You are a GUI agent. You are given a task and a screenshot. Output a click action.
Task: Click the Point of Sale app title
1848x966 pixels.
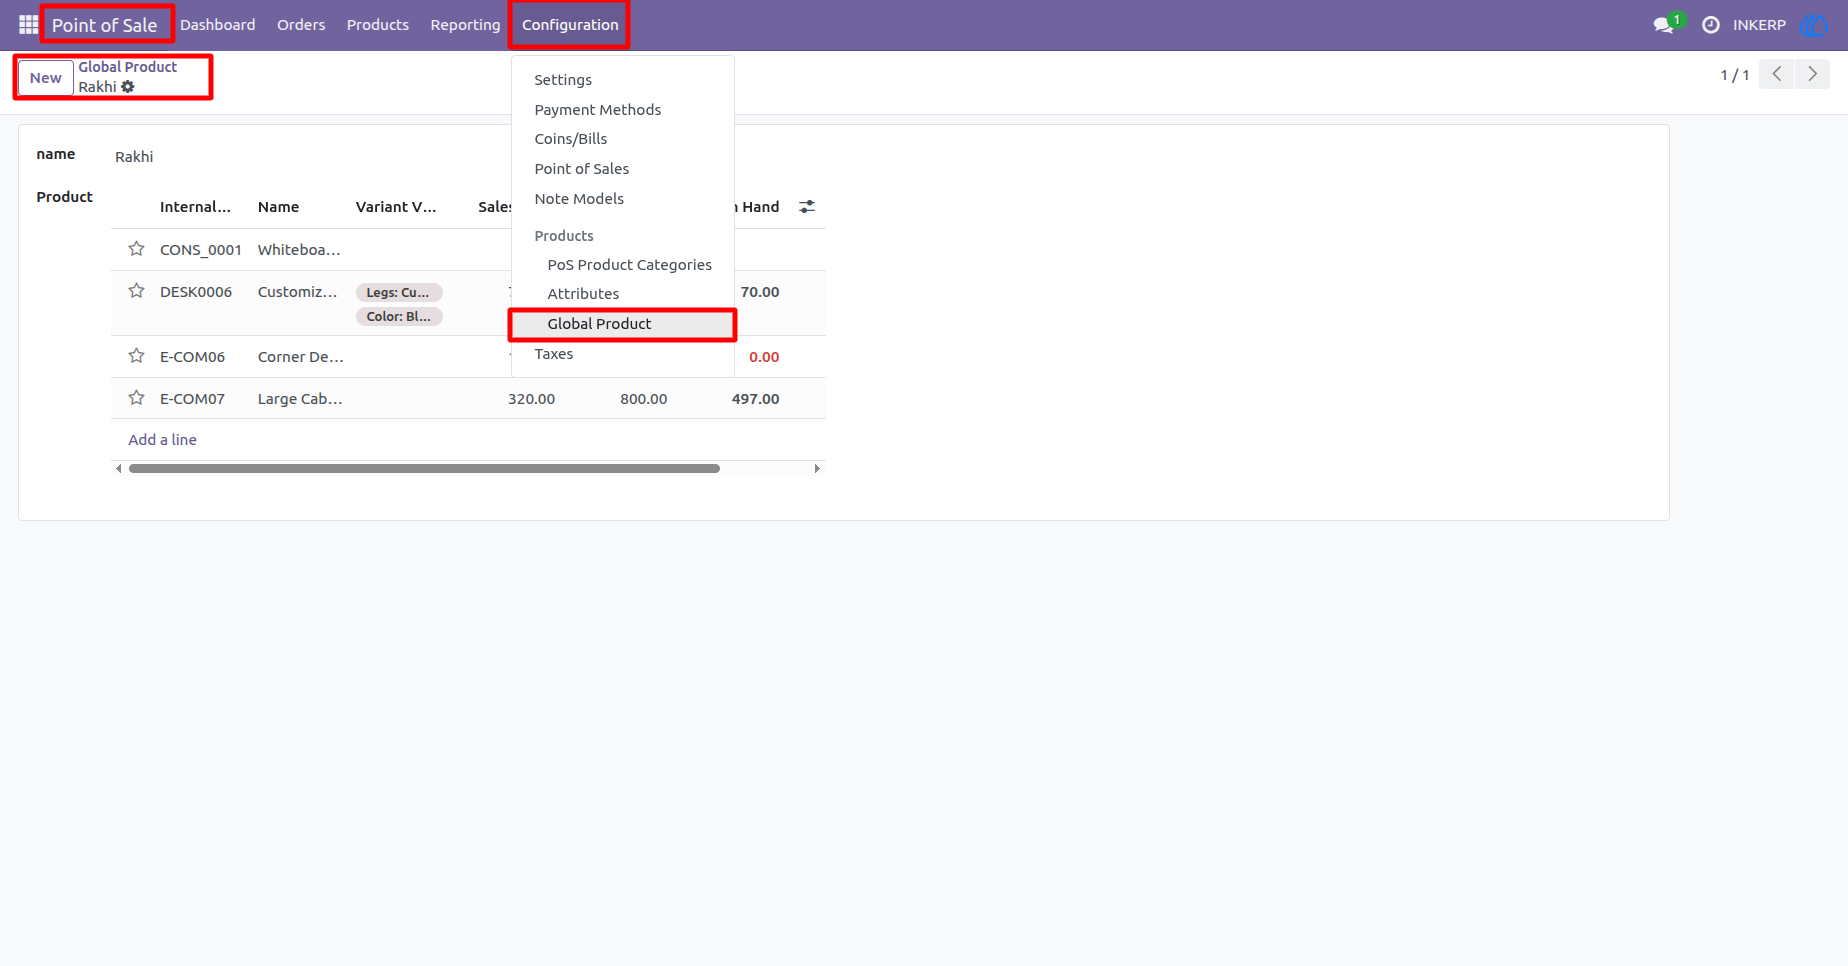[105, 25]
